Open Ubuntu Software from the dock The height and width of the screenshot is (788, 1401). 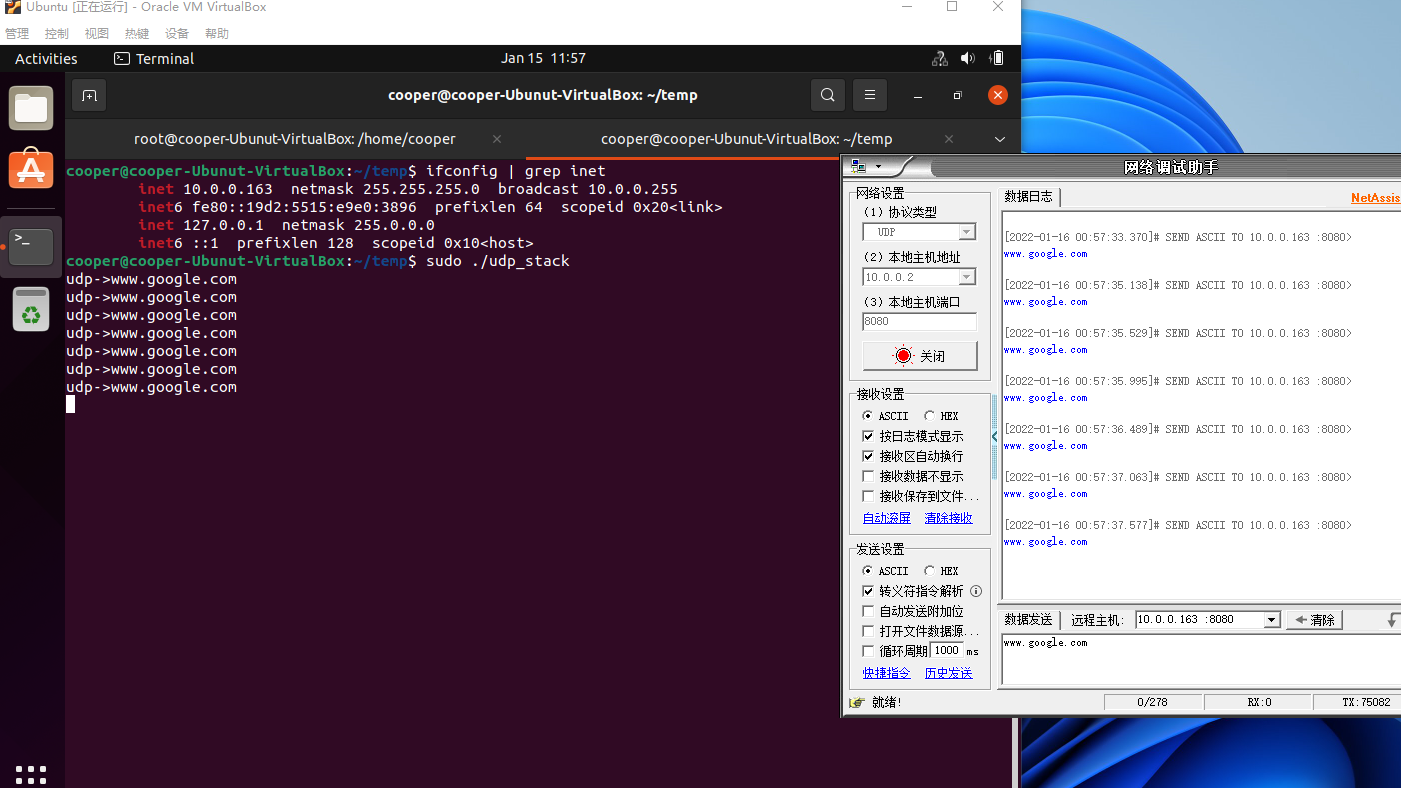coord(31,169)
